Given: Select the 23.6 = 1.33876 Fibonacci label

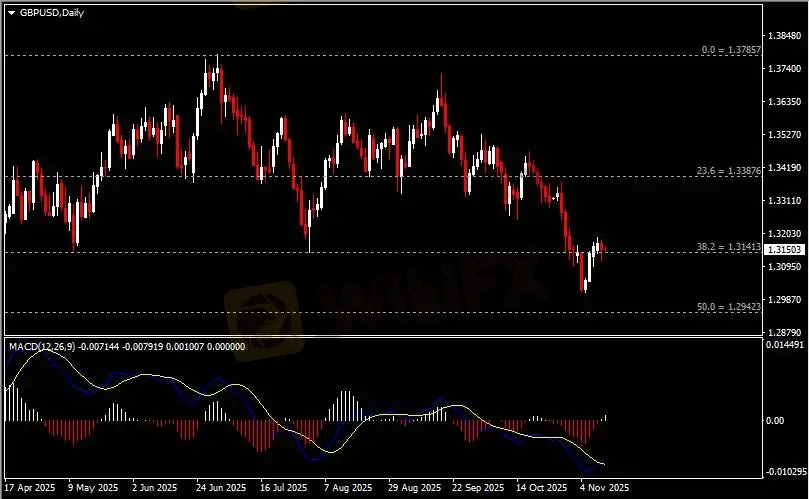Looking at the screenshot, I should [x=729, y=171].
